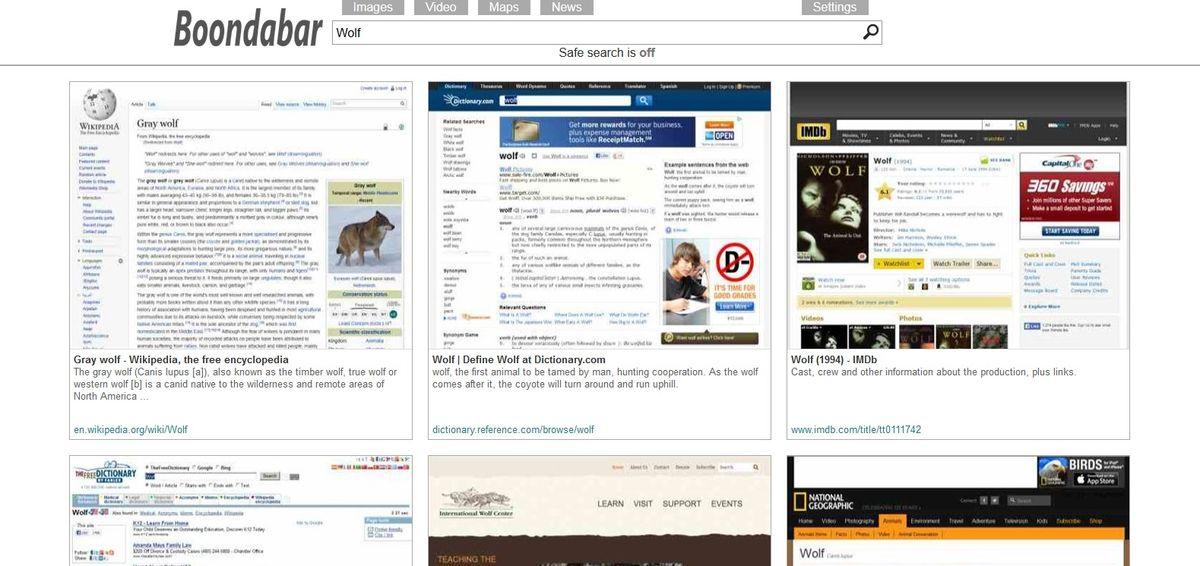This screenshot has width=1200, height=566.
Task: Open the Settings tab
Action: [x=835, y=7]
